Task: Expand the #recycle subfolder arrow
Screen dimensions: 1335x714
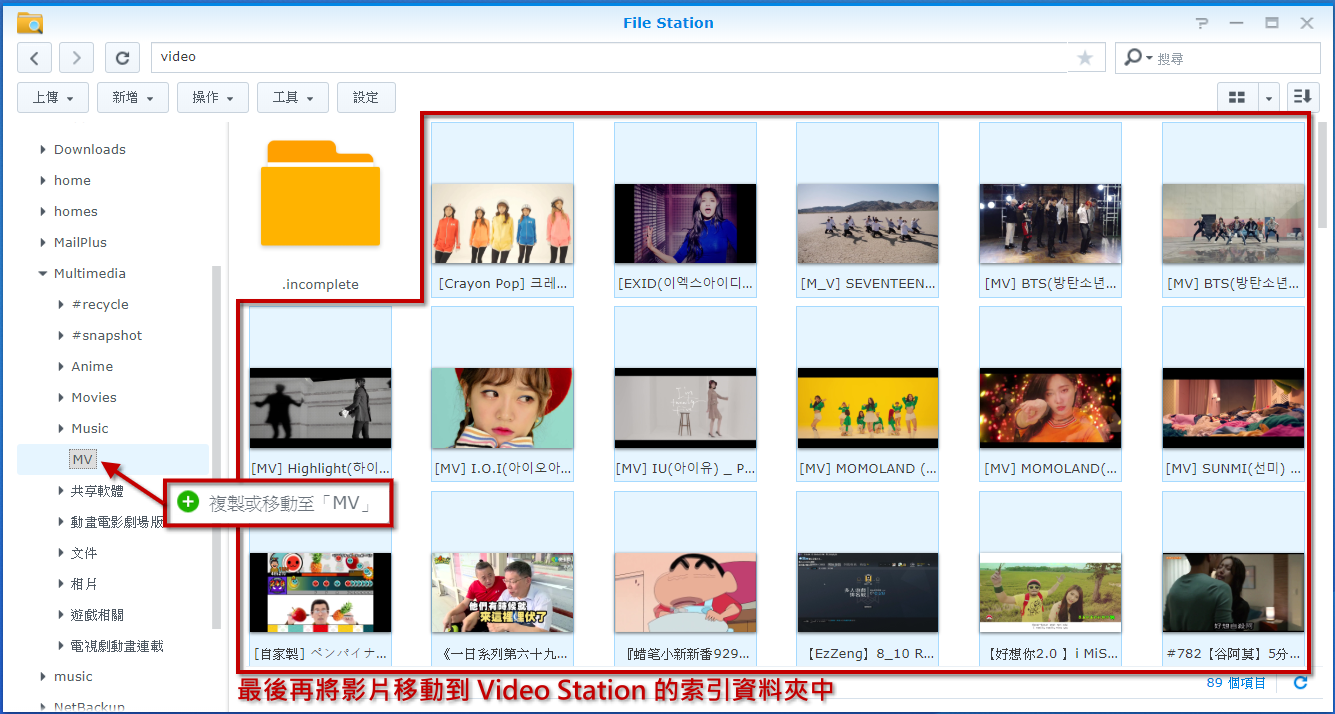Action: click(x=61, y=305)
